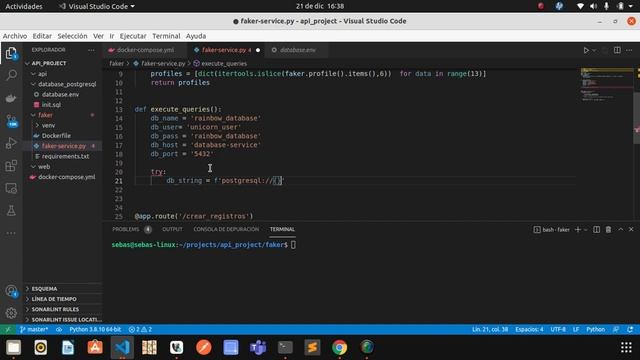Viewport: 640px width, 360px height.
Task: Show additional activity bar views
Action: [11, 233]
